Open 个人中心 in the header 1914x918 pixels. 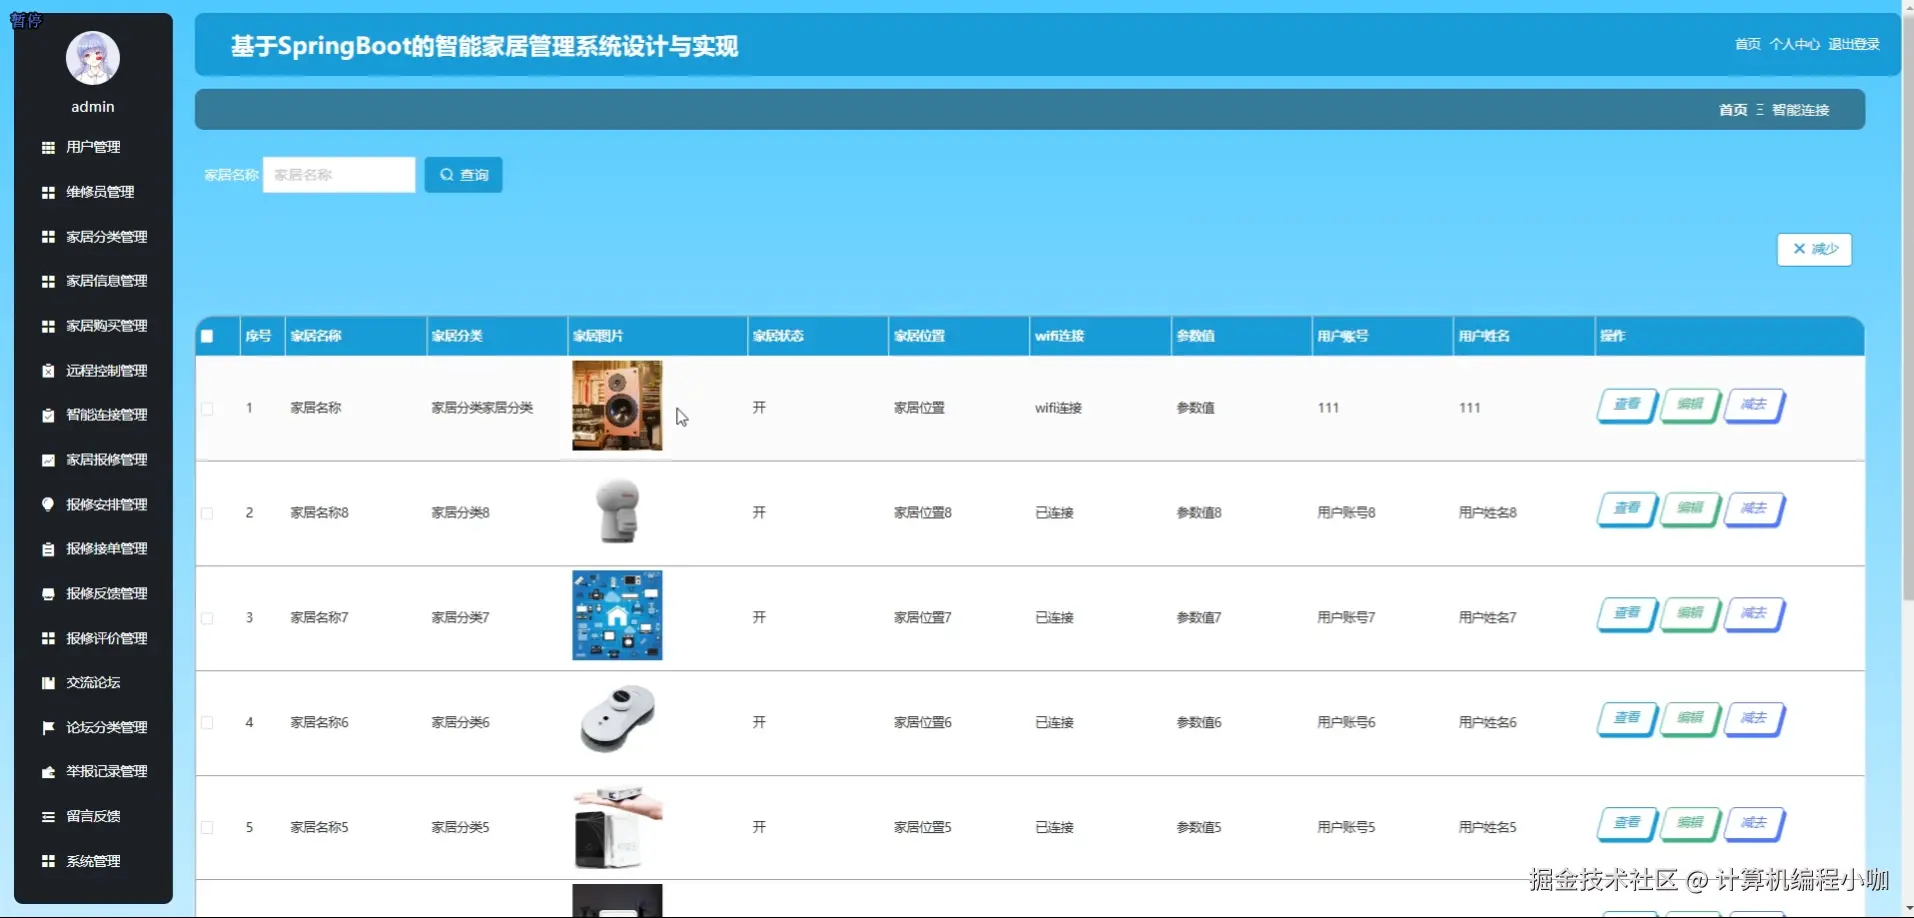click(1794, 44)
